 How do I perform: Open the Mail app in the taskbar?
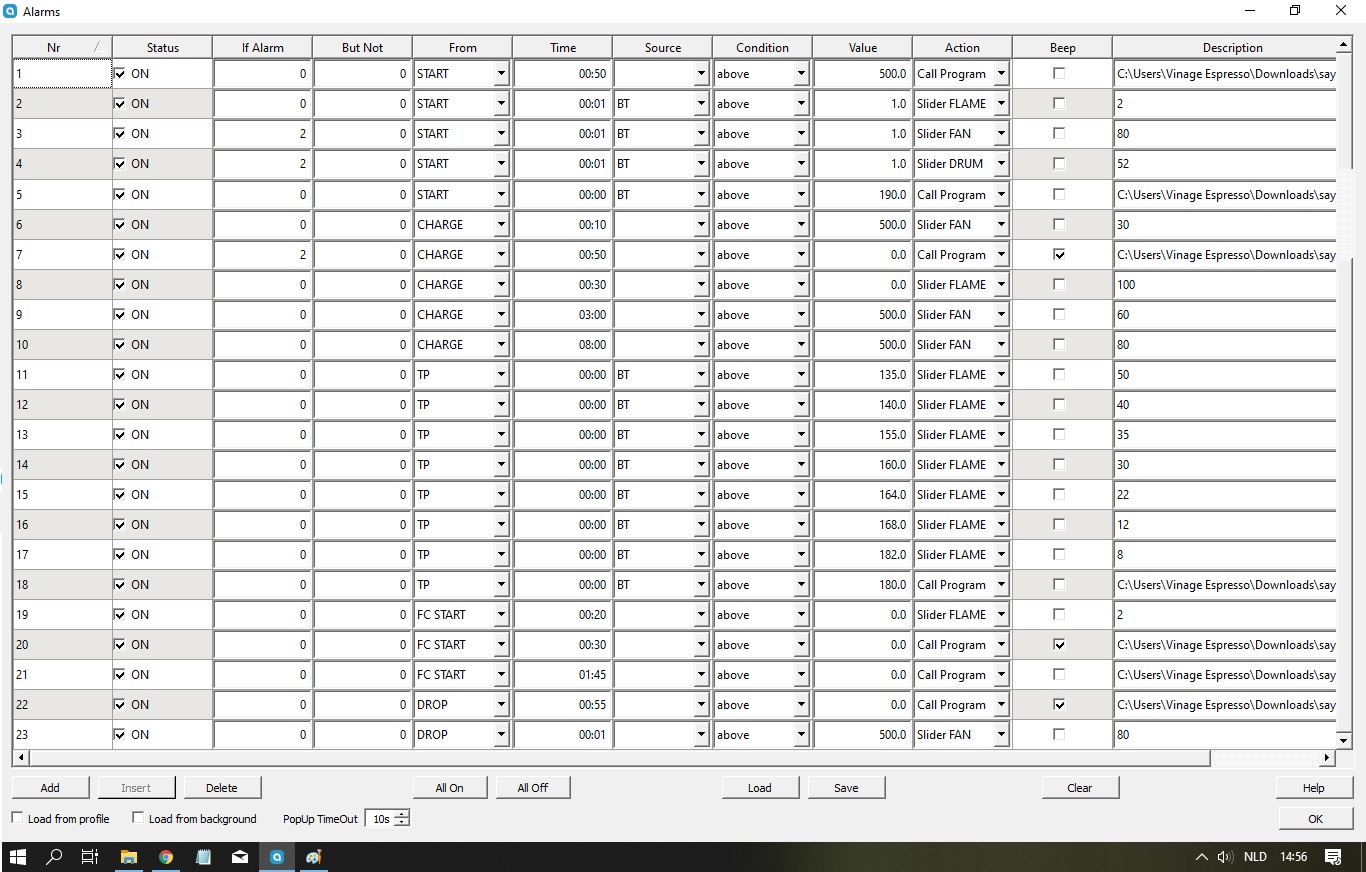click(x=240, y=857)
